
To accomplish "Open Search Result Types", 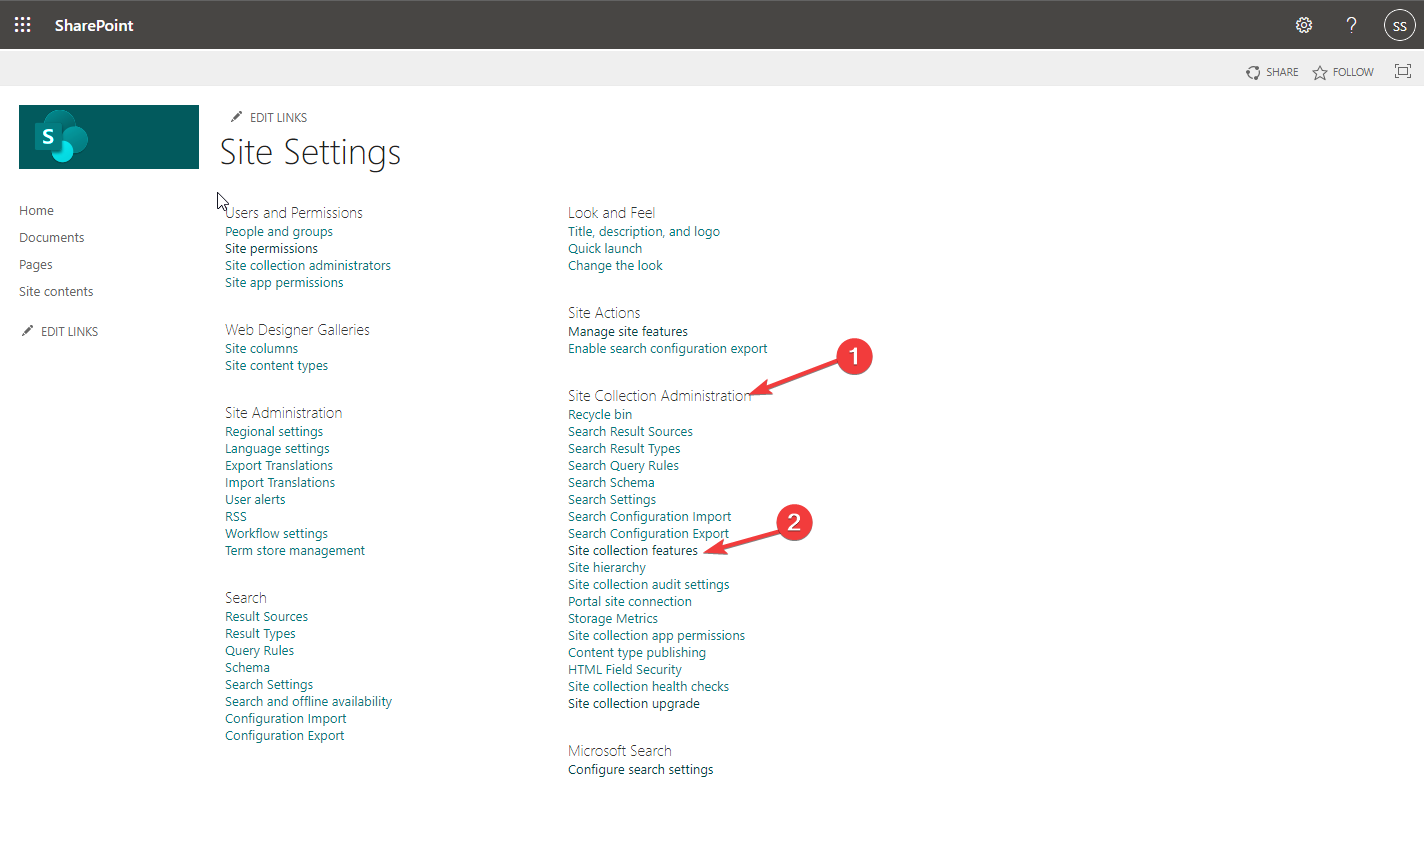I will (x=624, y=448).
